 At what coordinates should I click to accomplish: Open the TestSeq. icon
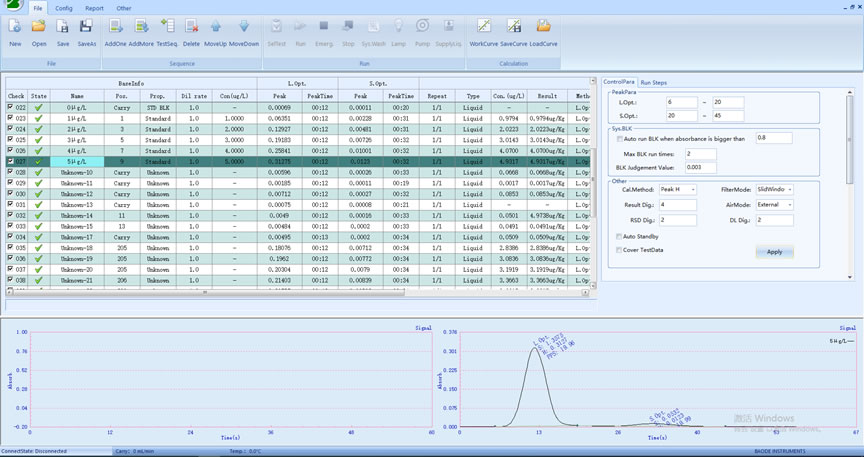pos(166,26)
